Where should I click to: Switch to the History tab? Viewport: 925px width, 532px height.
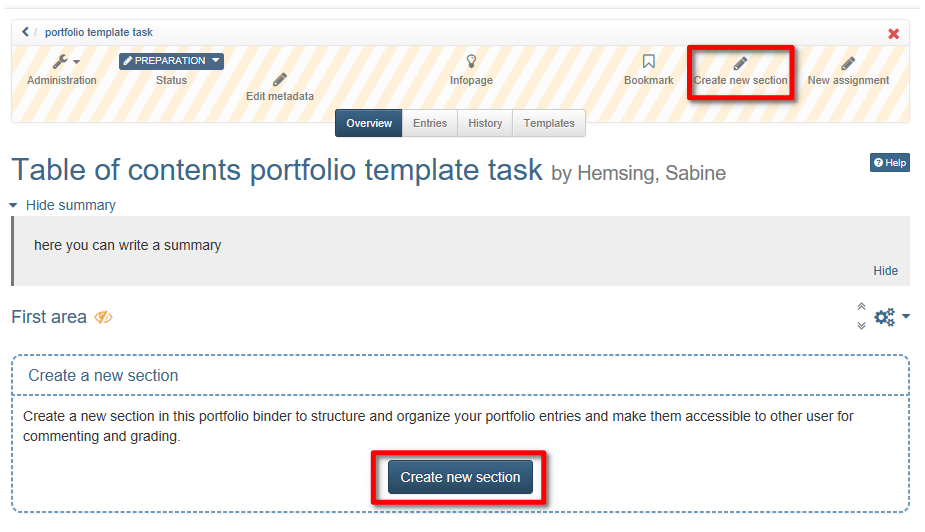click(x=485, y=123)
